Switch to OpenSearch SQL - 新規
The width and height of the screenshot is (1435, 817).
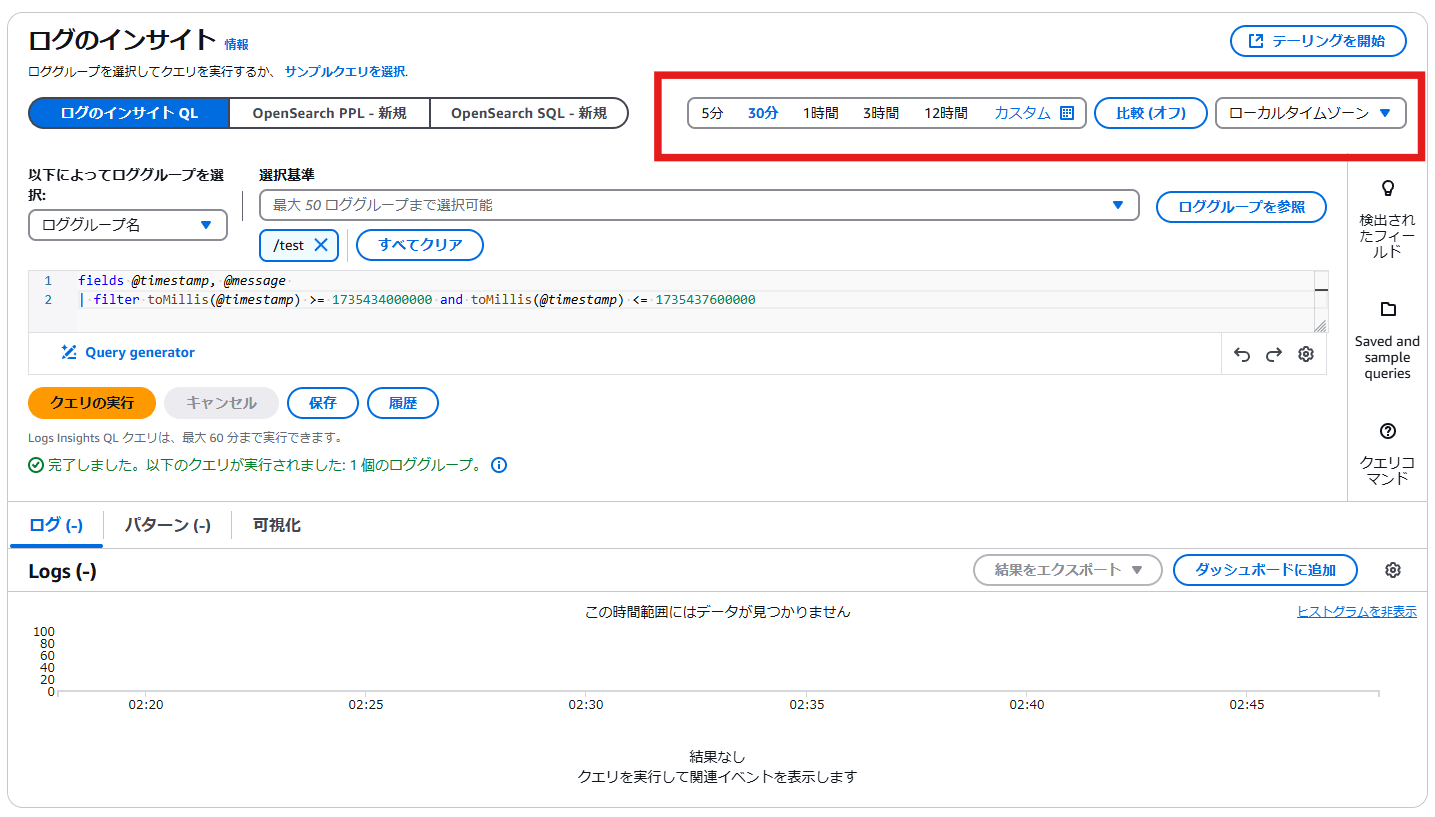point(529,113)
